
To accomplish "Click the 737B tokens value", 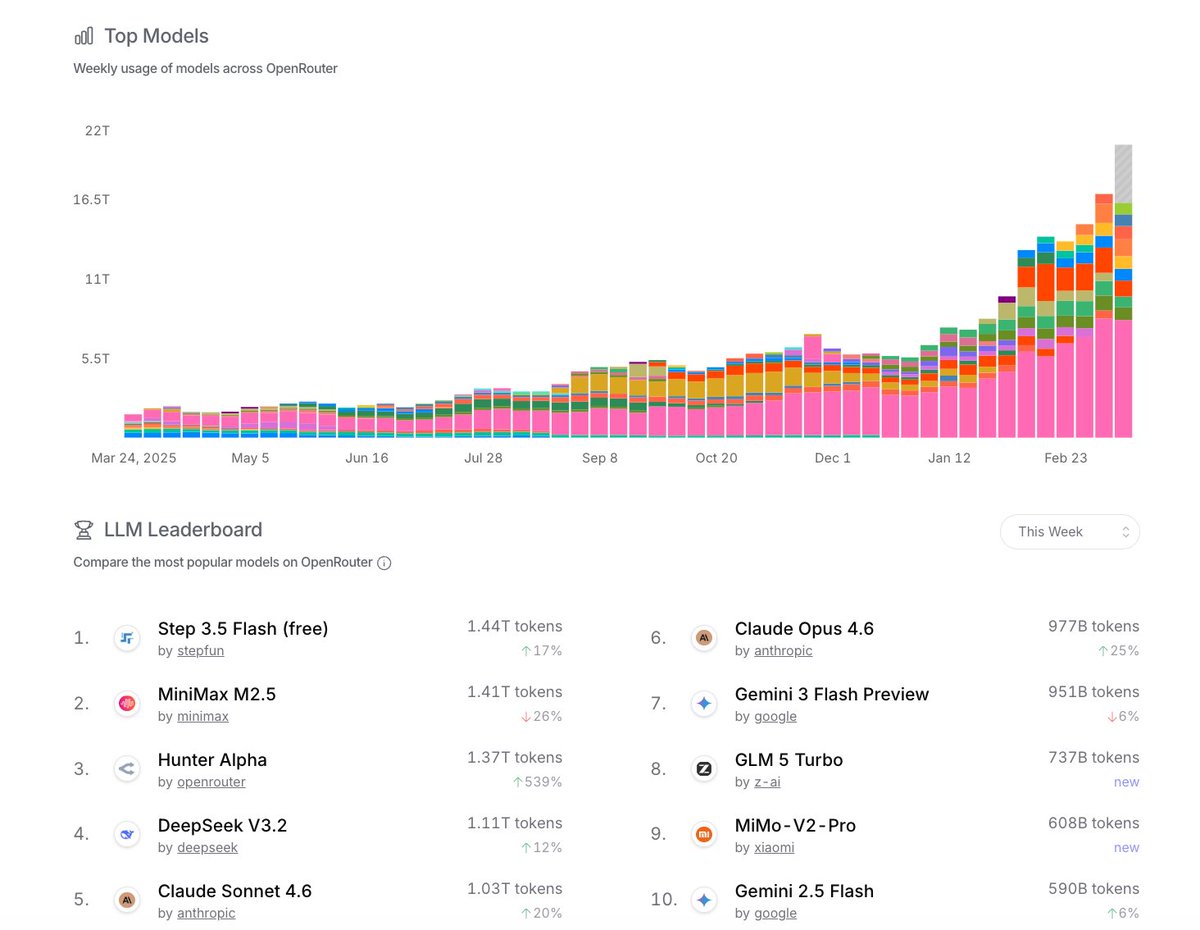I will [x=1093, y=757].
